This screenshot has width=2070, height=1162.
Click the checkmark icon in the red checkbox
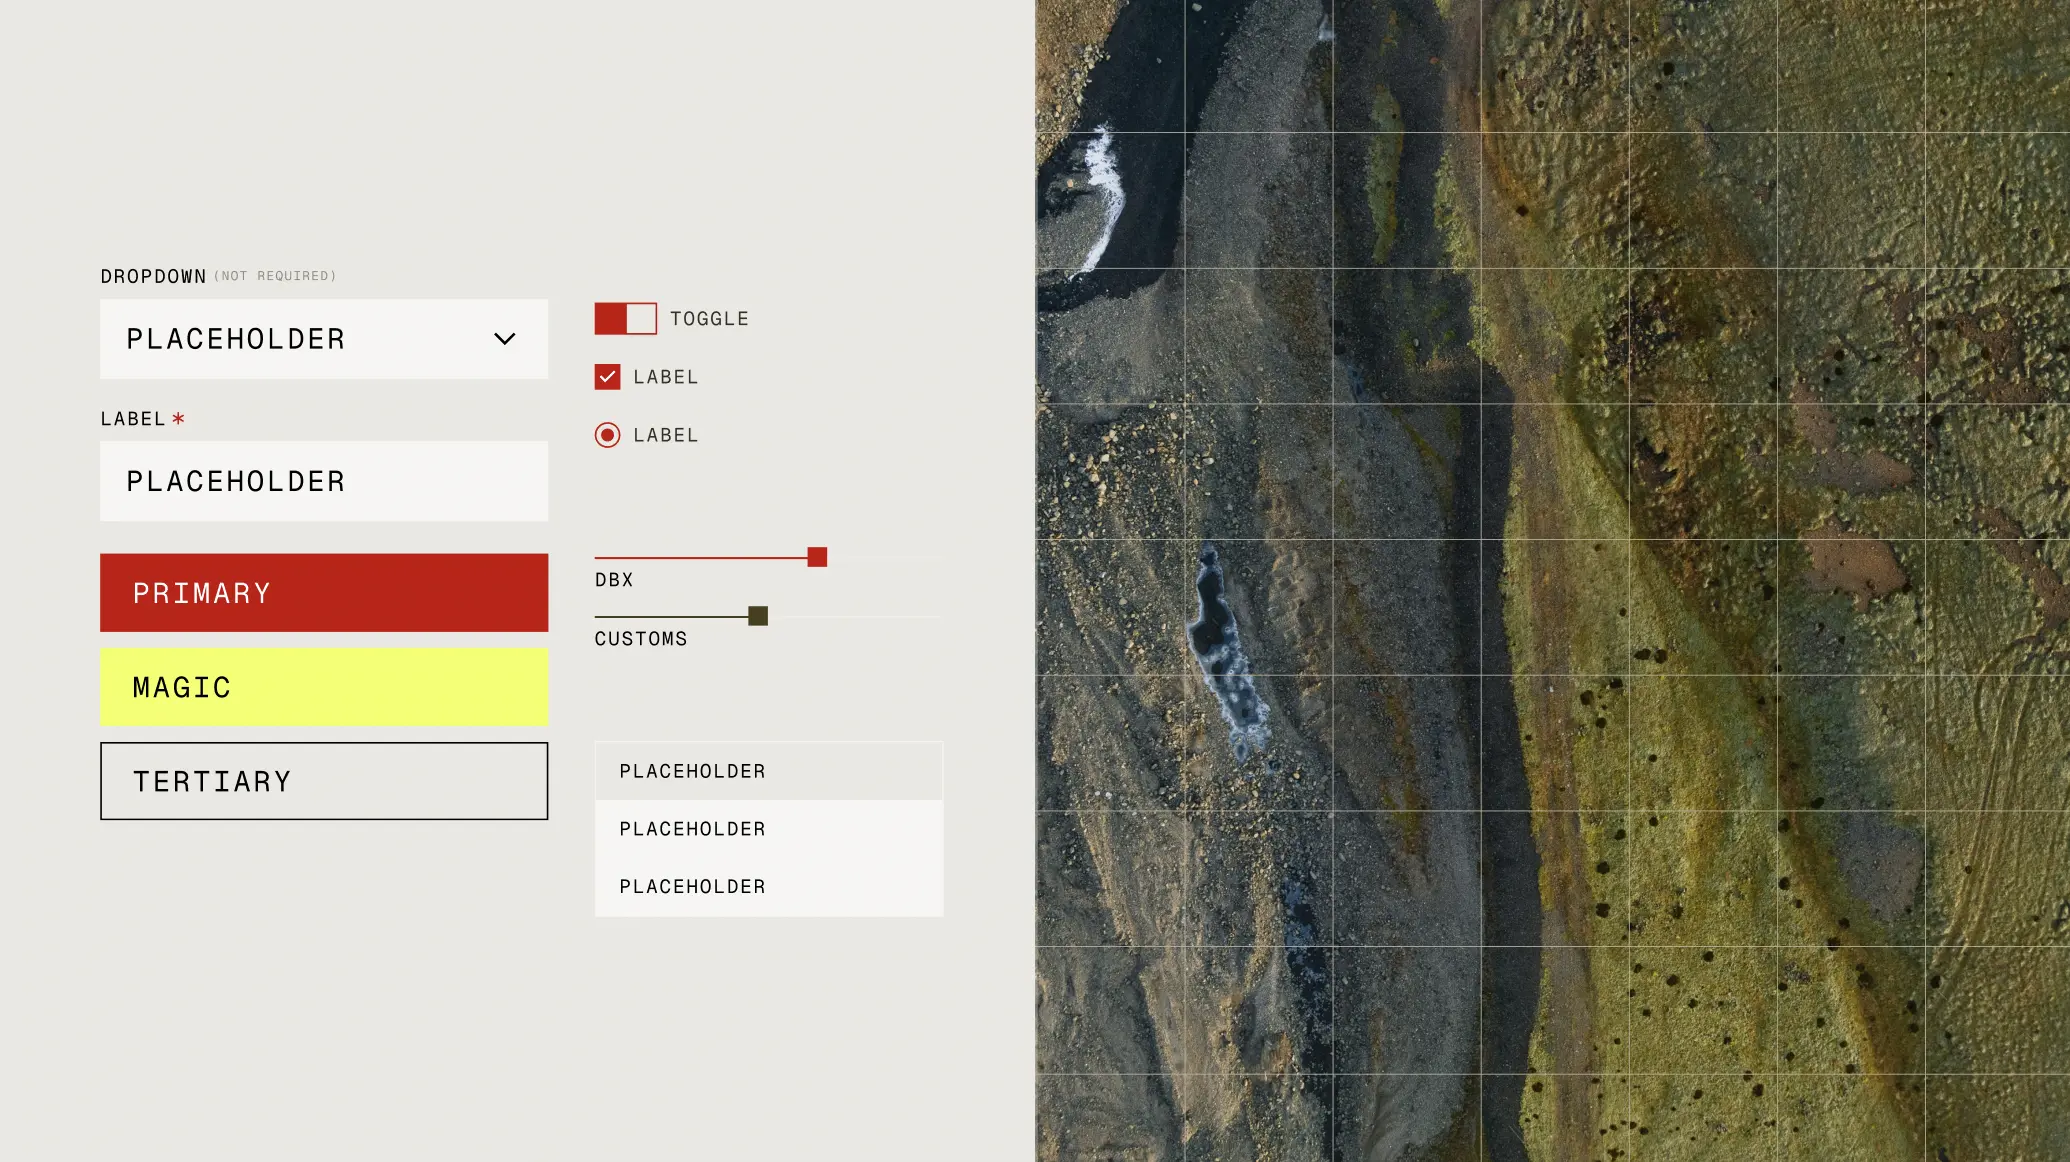pos(607,377)
